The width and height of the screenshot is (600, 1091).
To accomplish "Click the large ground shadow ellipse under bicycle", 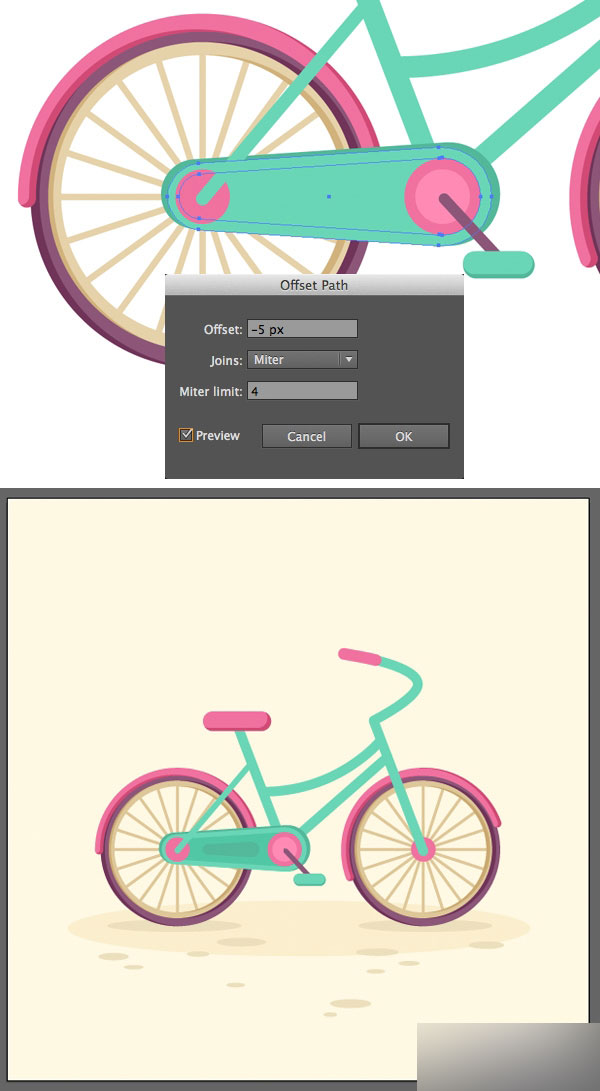I will [x=299, y=927].
